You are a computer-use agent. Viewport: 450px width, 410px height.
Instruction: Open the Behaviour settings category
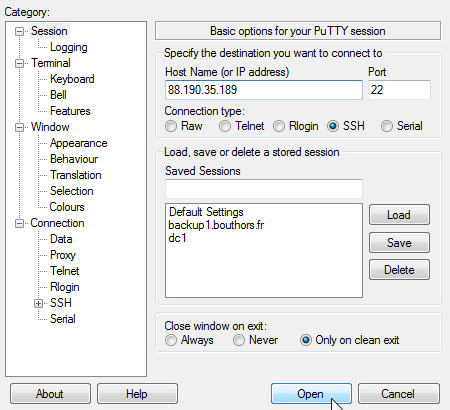click(x=74, y=159)
